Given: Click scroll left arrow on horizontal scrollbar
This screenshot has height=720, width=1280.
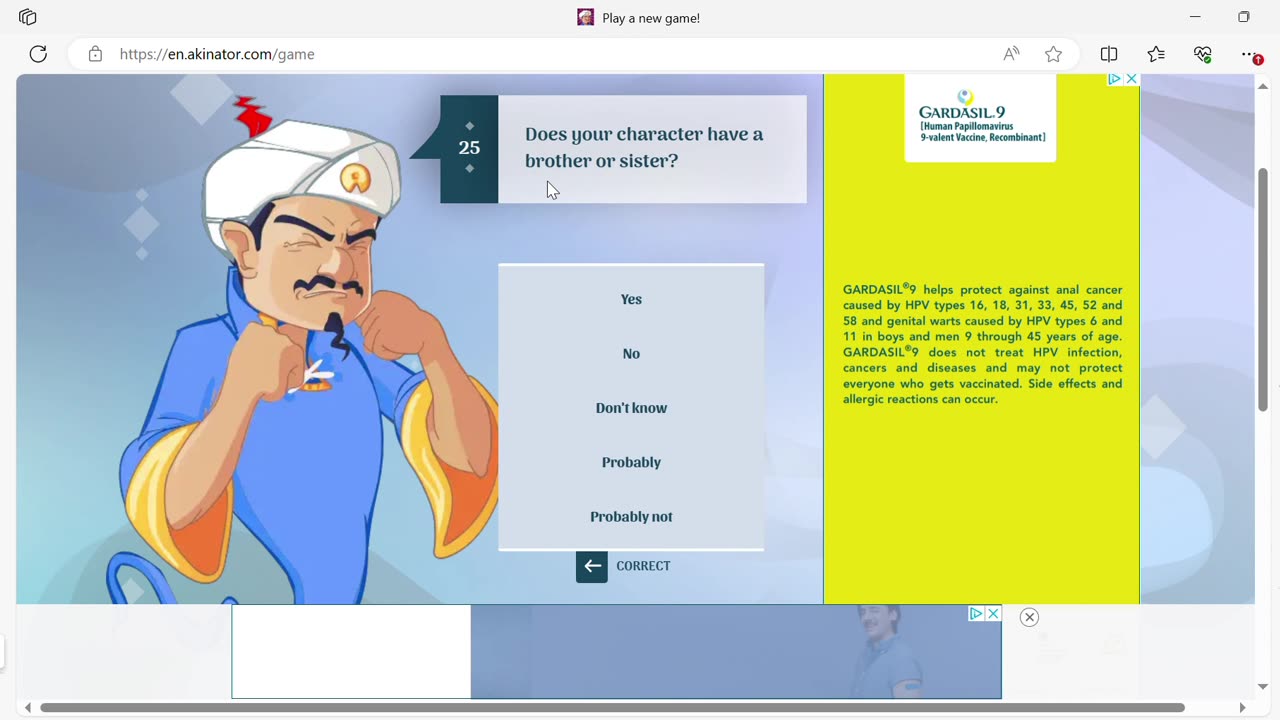Looking at the screenshot, I should (x=27, y=708).
